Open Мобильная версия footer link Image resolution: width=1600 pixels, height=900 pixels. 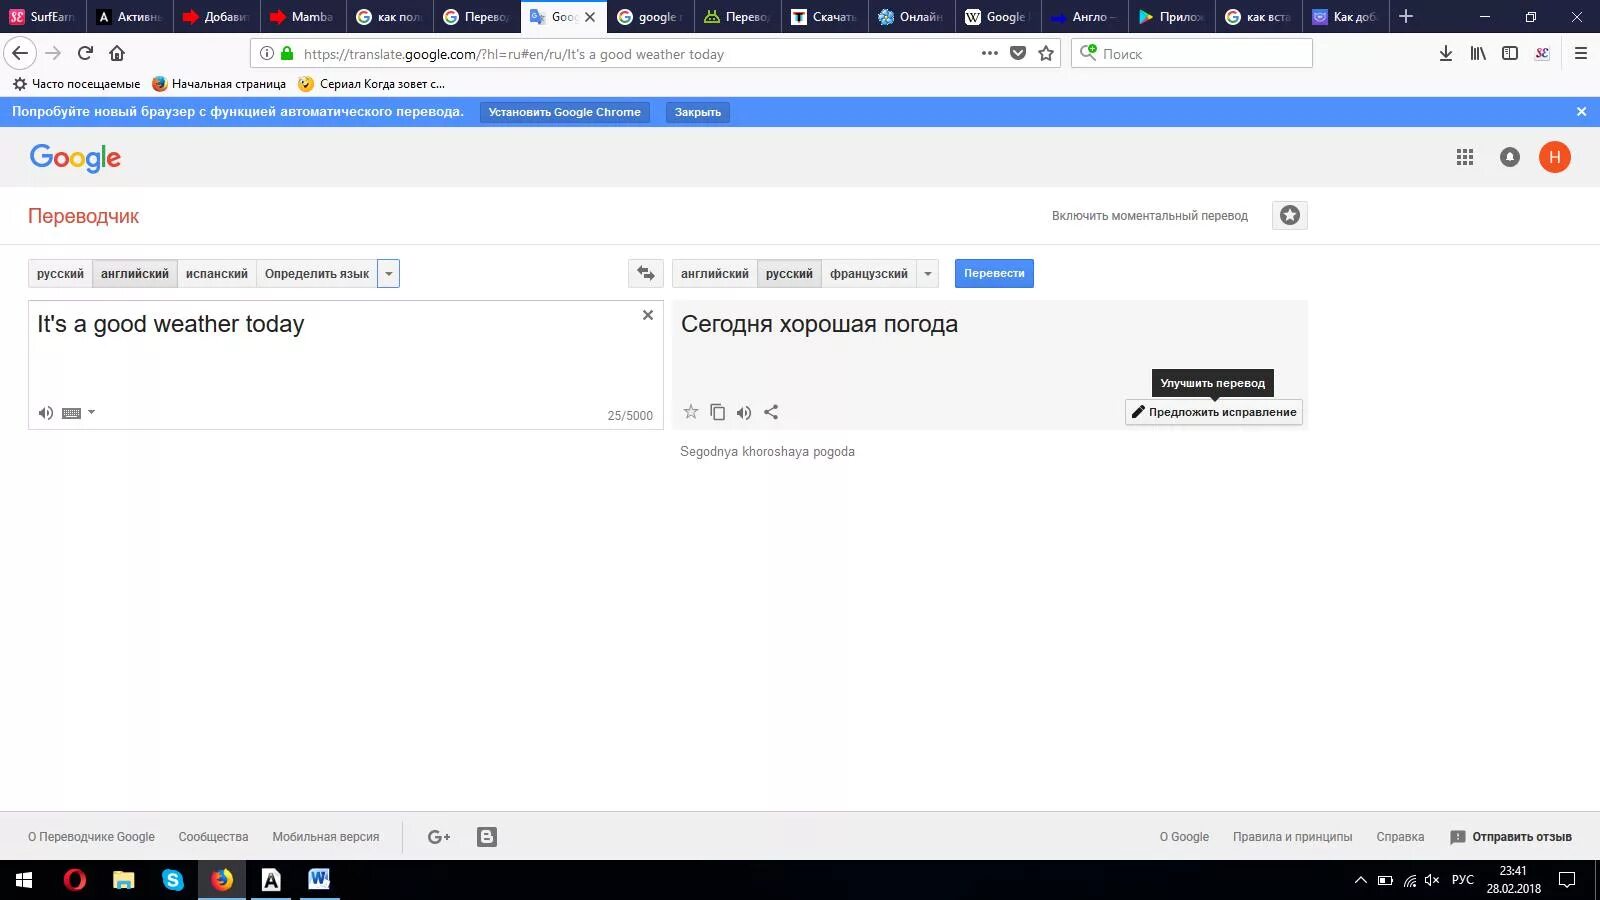pyautogui.click(x=326, y=837)
